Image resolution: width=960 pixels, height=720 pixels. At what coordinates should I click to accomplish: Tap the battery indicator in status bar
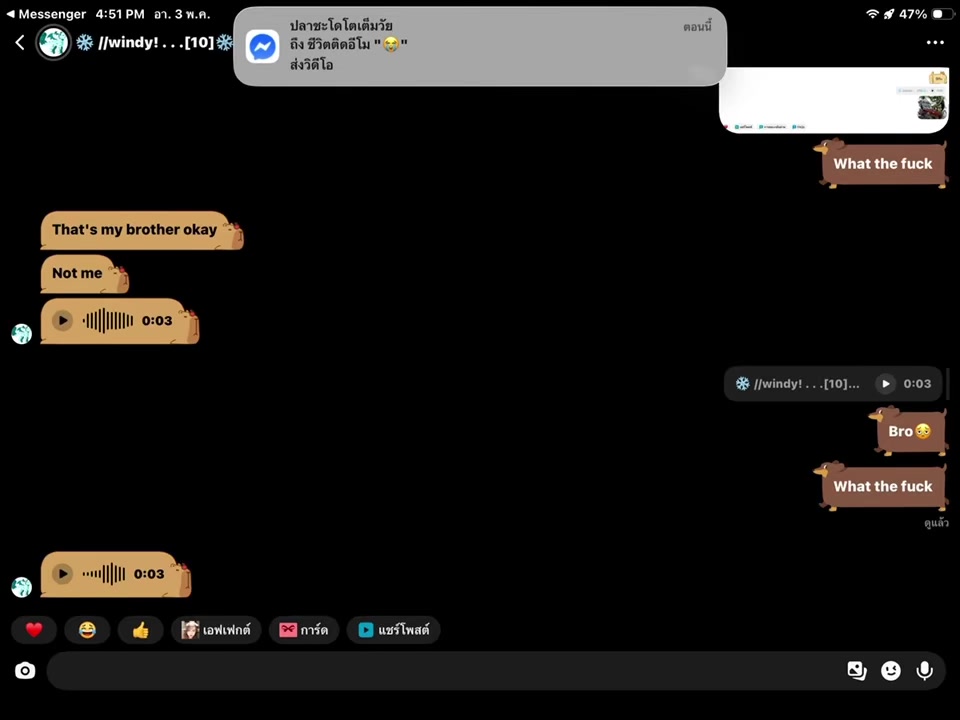tap(942, 13)
